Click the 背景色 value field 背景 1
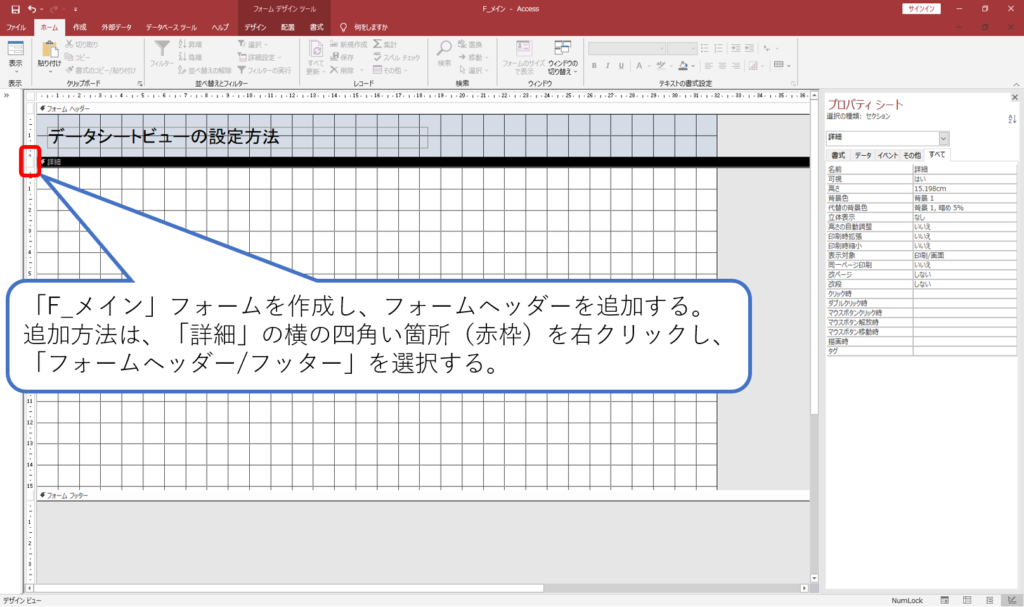The width and height of the screenshot is (1024, 607). [x=965, y=198]
